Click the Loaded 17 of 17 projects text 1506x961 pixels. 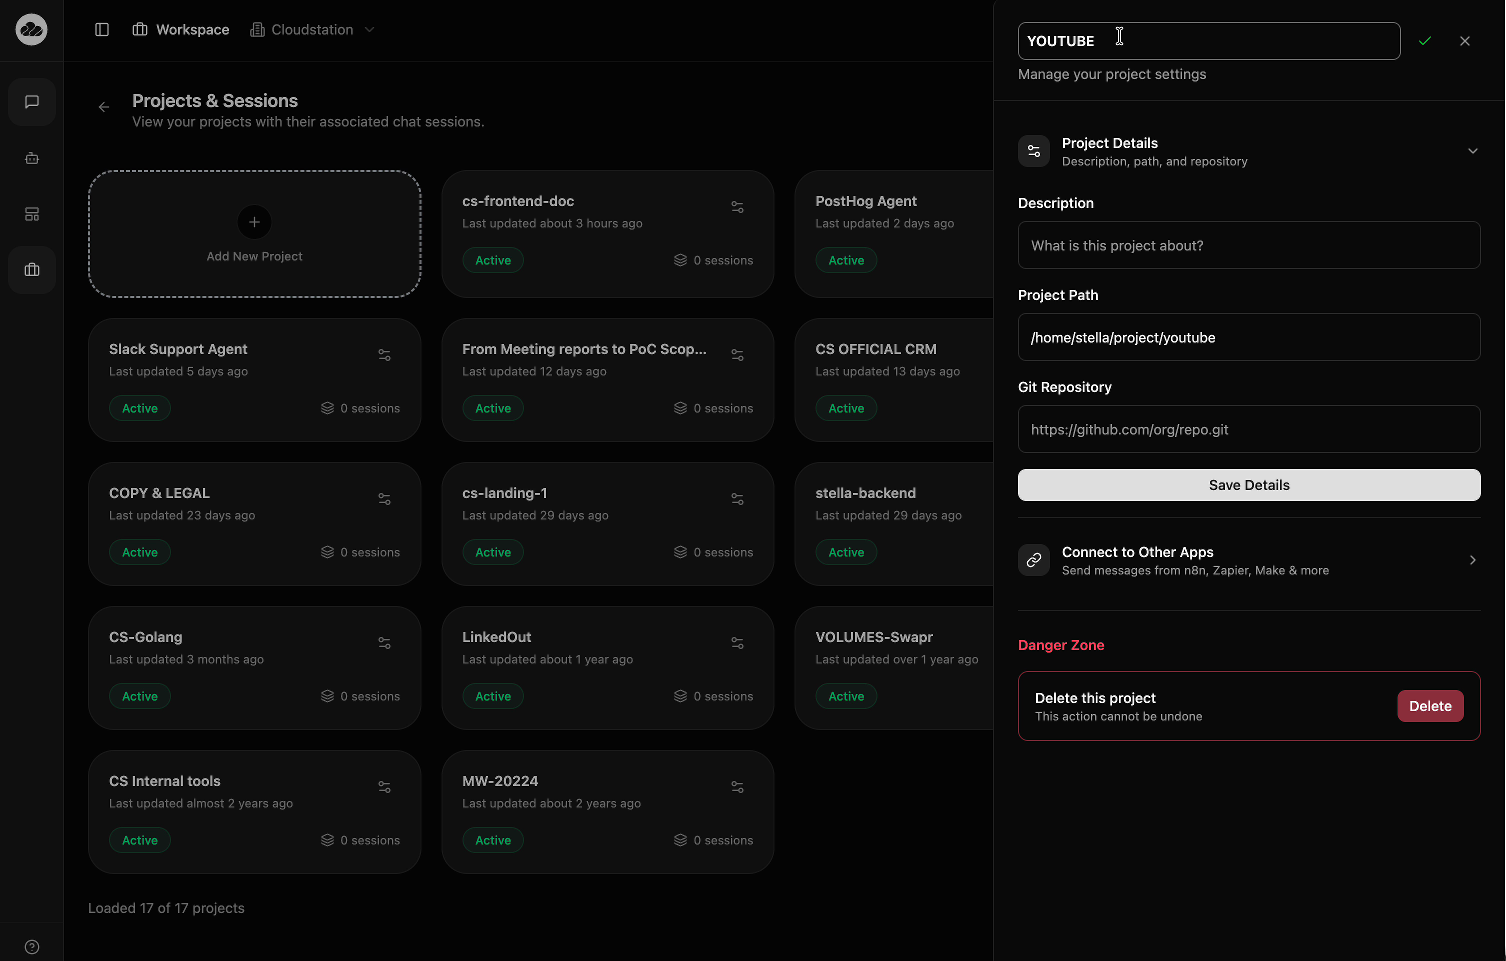(166, 908)
